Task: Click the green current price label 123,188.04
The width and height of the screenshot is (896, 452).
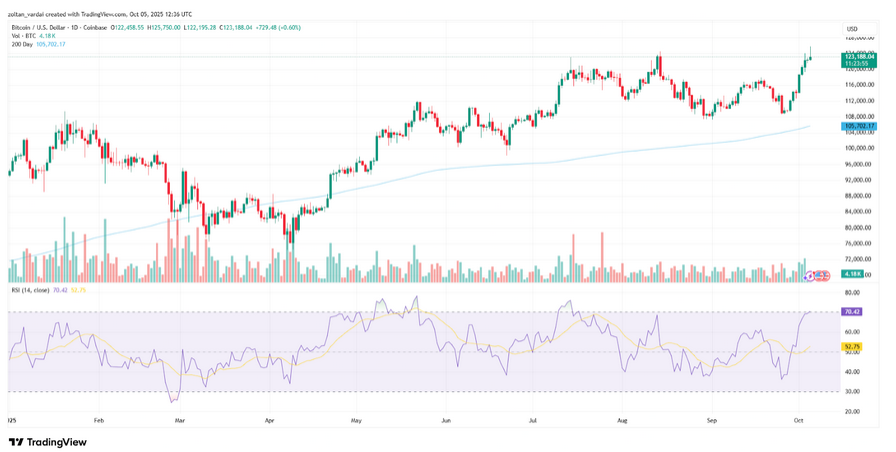Action: [859, 62]
